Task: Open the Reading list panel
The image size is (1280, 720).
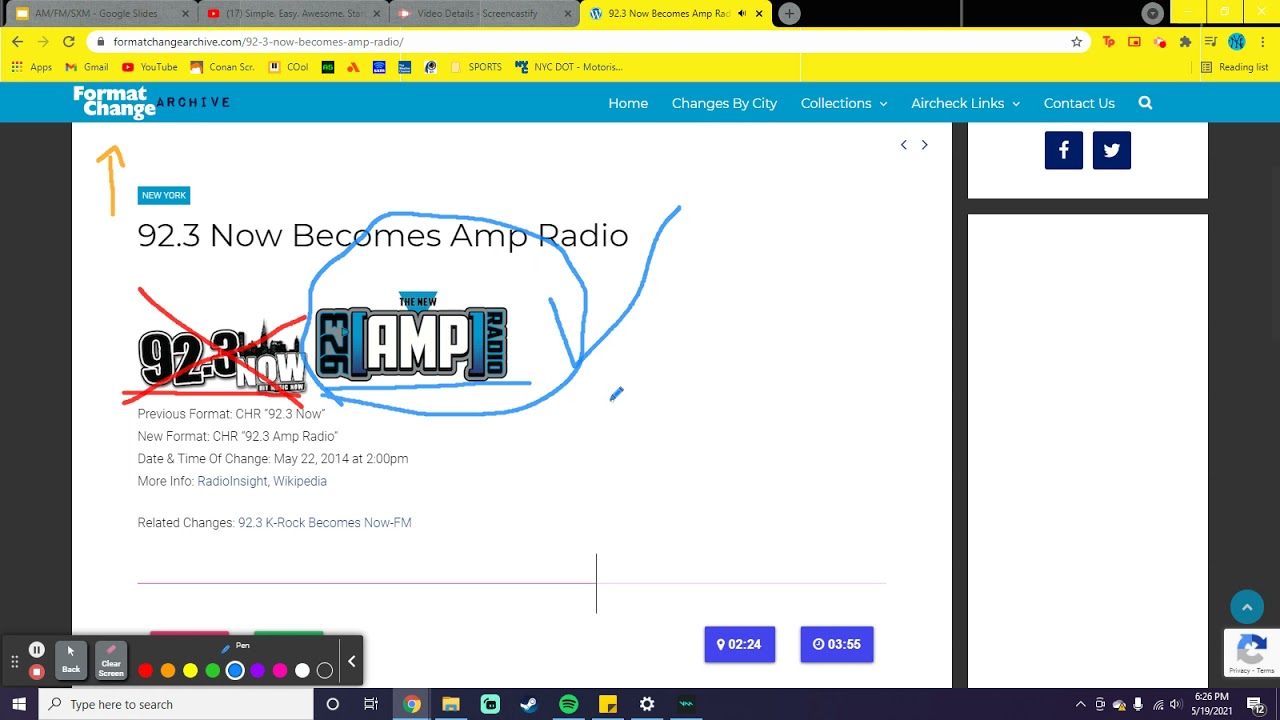Action: [1235, 67]
